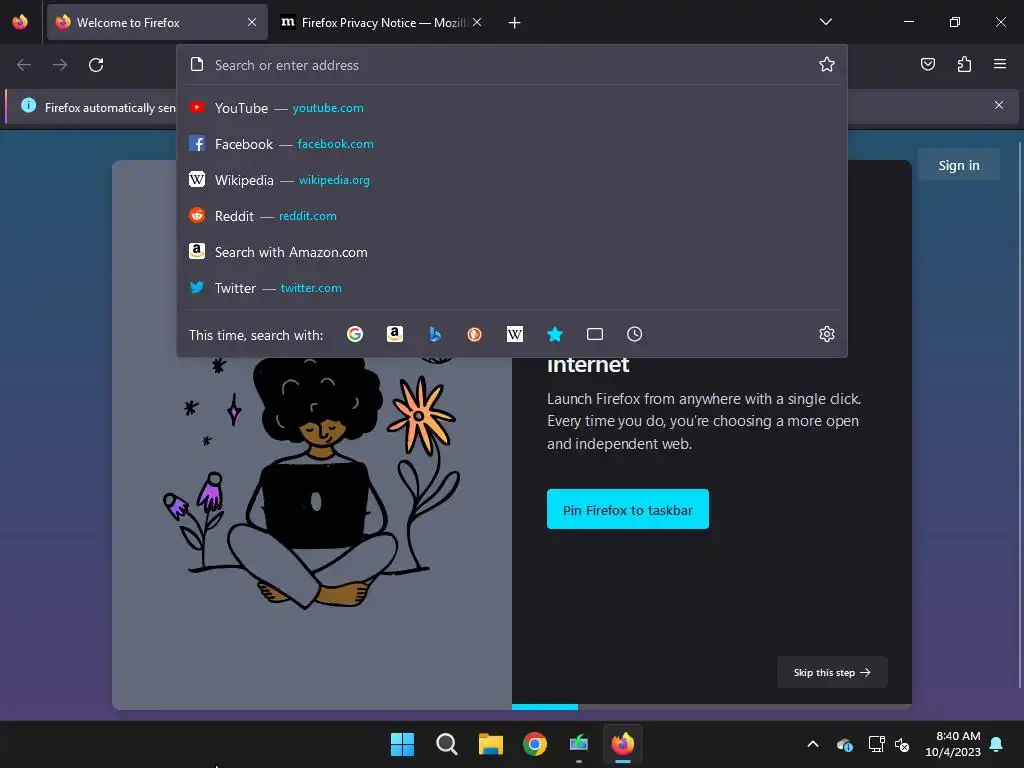Open the taskbar clock and date
Image resolution: width=1024 pixels, height=768 pixels.
point(953,744)
